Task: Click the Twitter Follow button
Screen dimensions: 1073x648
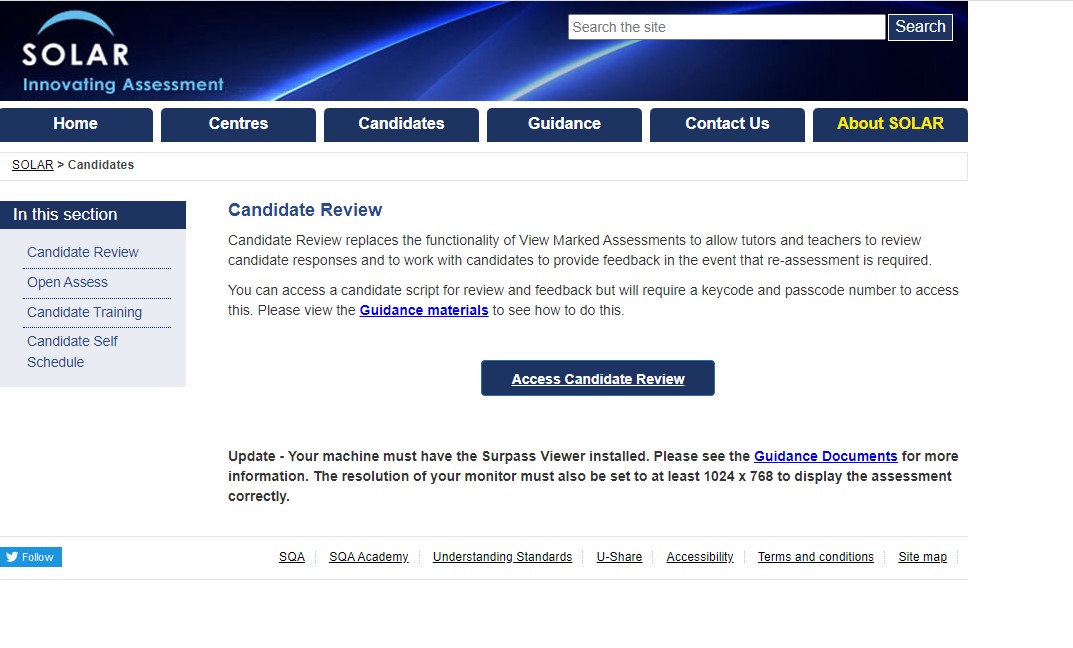Action: tap(31, 557)
